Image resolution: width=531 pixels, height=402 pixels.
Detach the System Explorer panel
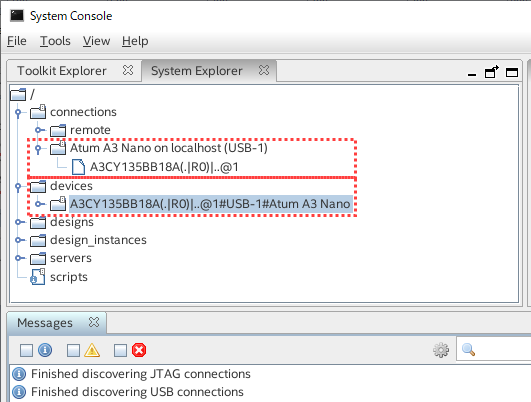pos(492,72)
